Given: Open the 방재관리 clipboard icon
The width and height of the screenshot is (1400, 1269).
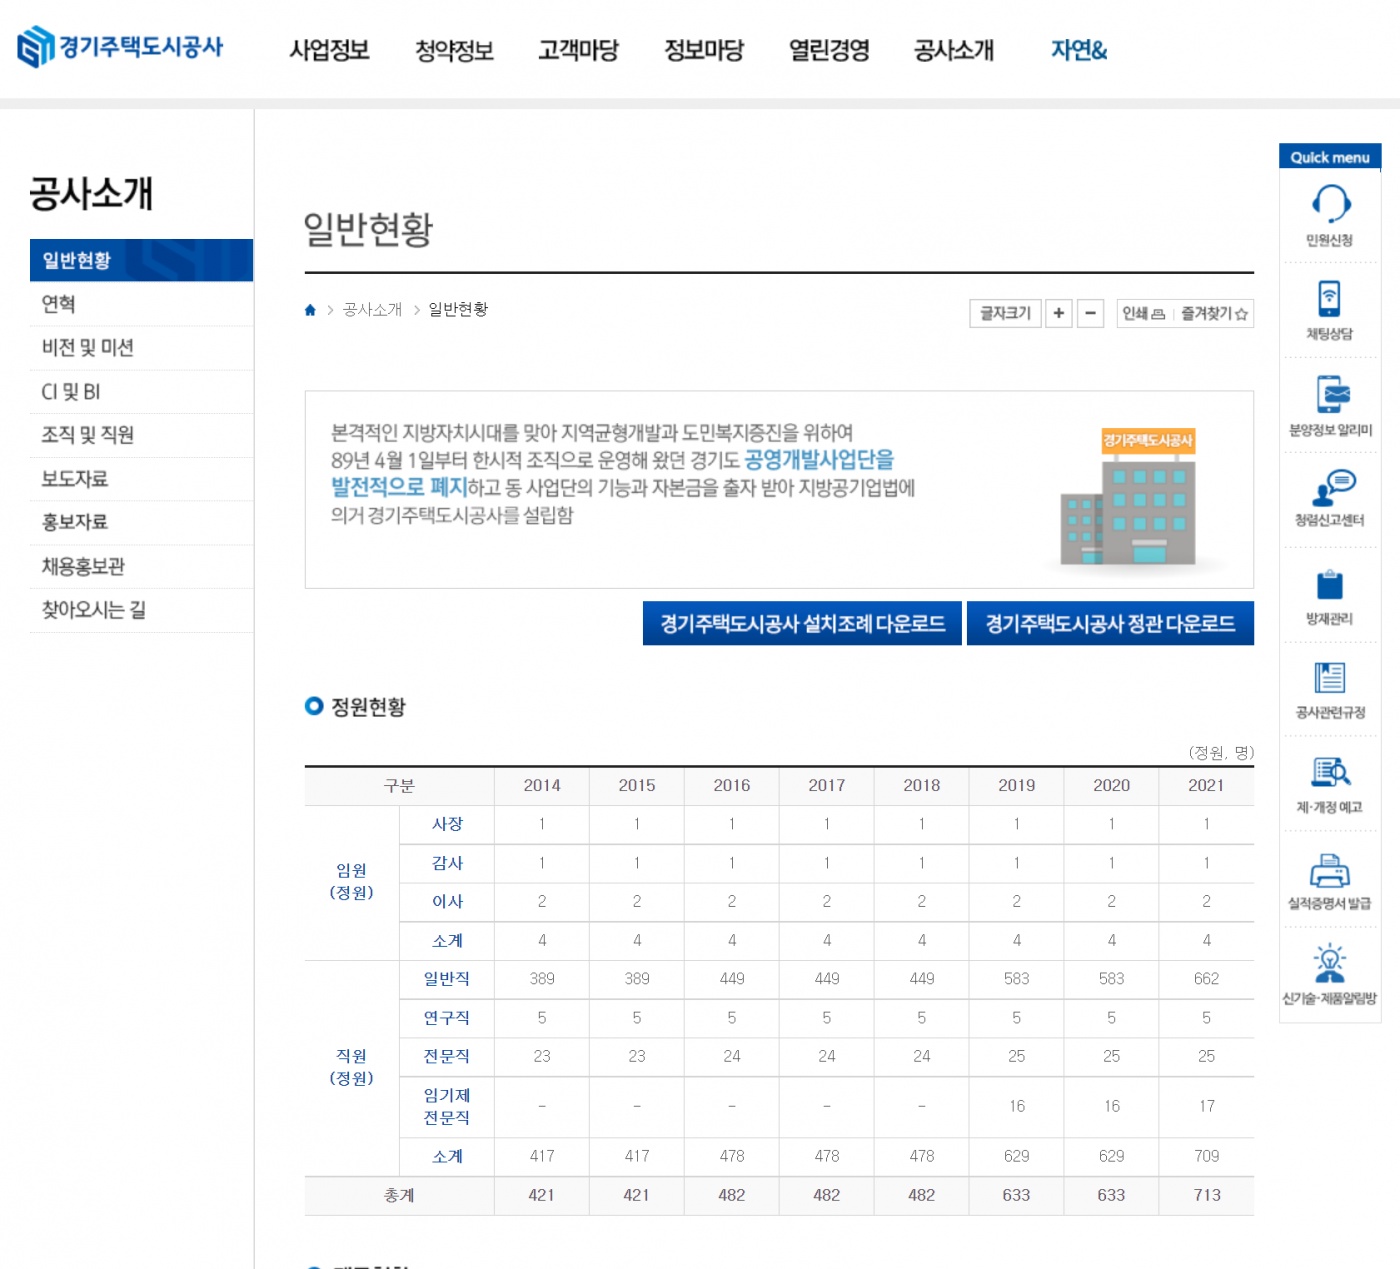Looking at the screenshot, I should tap(1329, 585).
